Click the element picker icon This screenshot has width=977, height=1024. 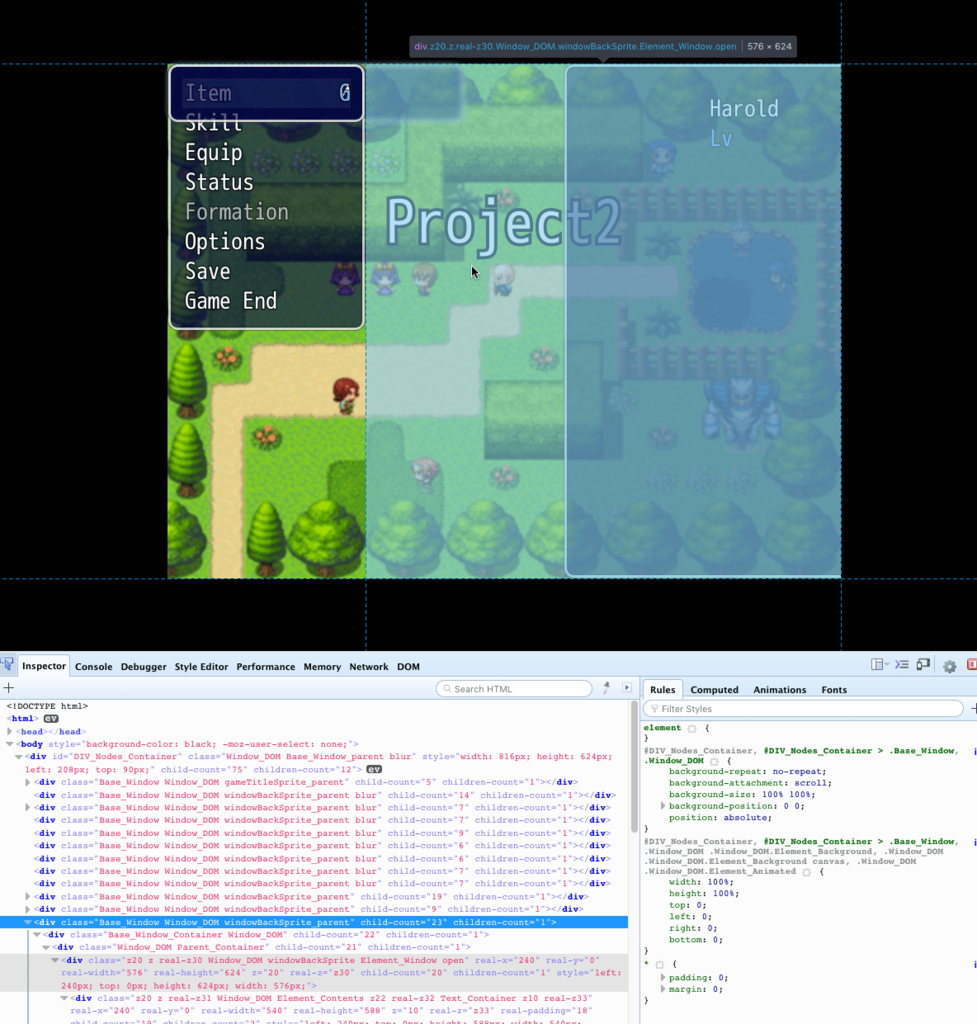click(7, 666)
